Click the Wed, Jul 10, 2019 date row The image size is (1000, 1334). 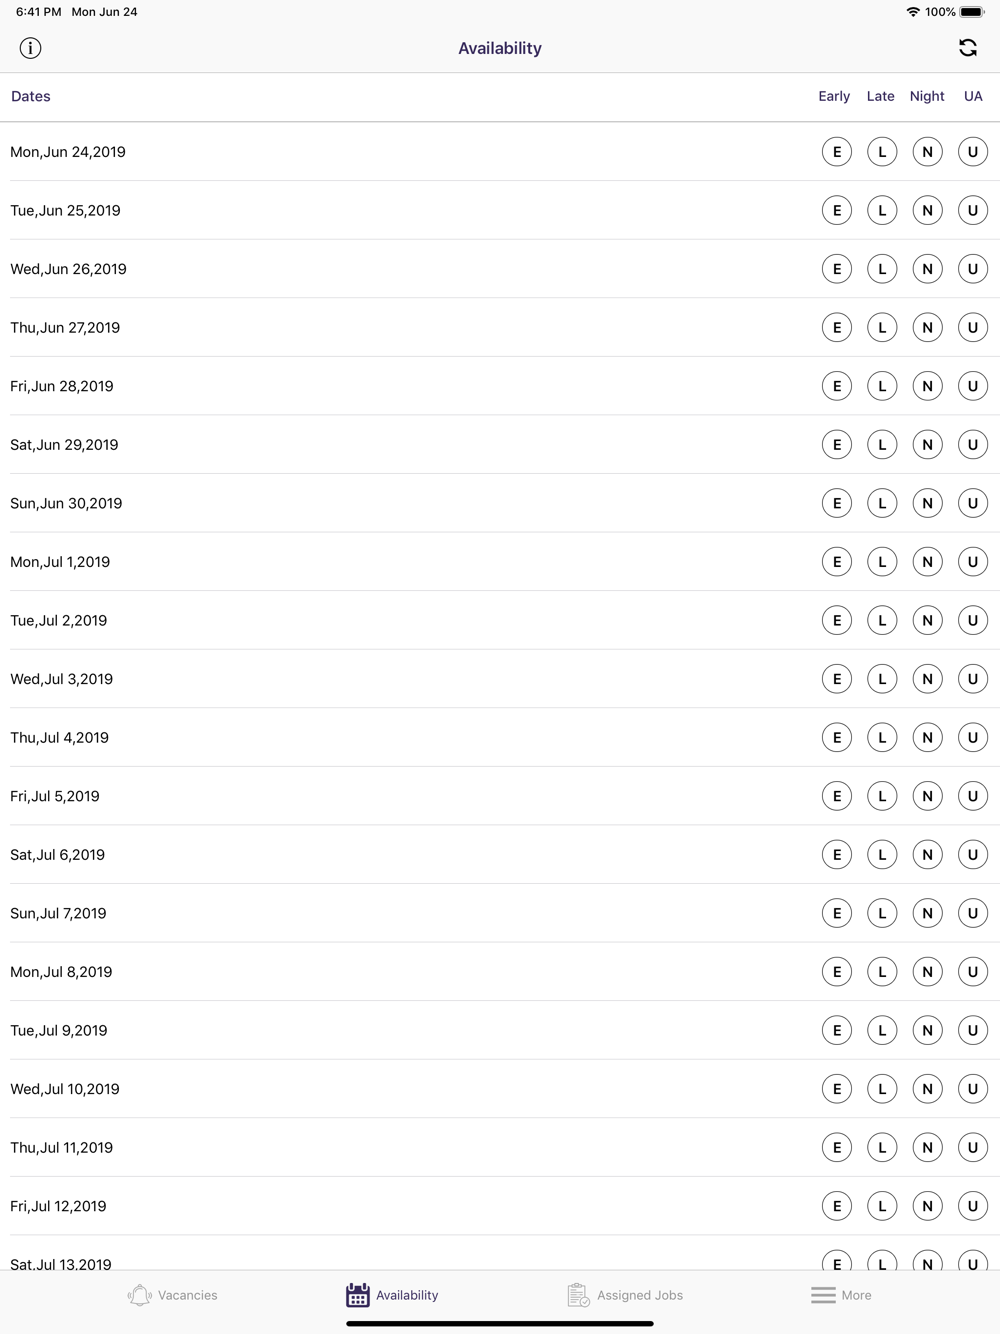point(500,1089)
